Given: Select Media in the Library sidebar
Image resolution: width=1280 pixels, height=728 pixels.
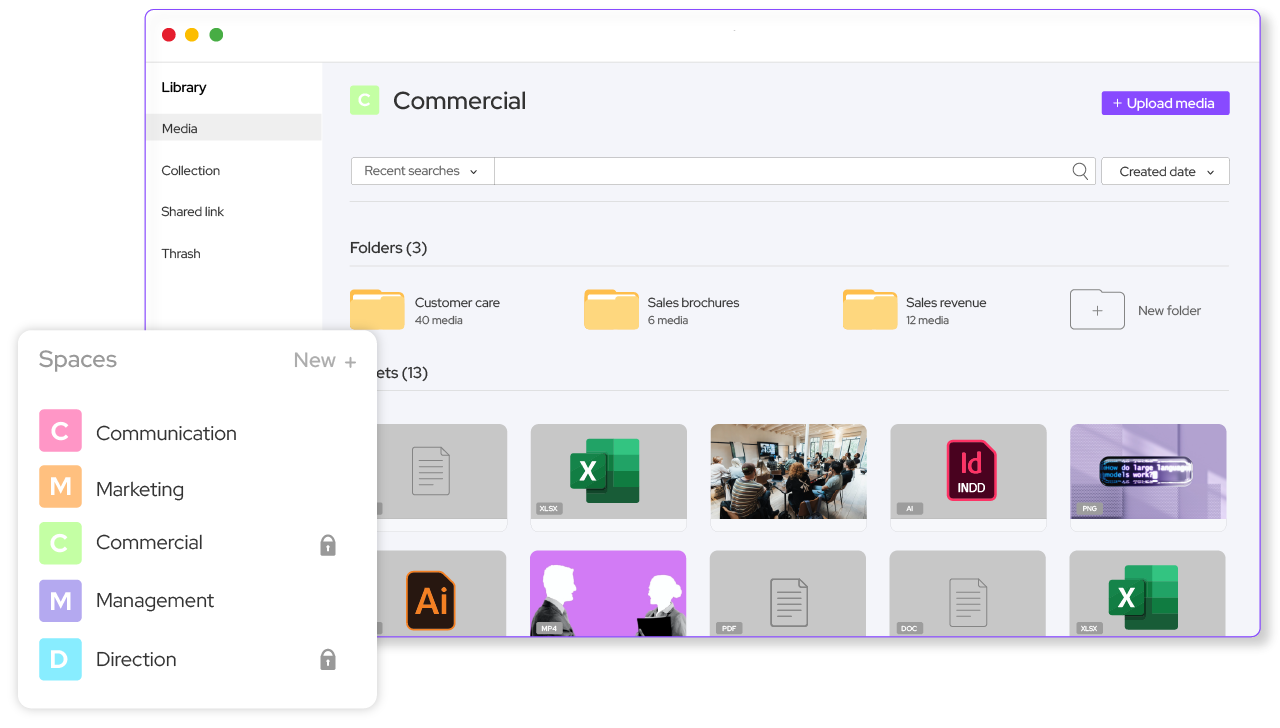Looking at the screenshot, I should tap(233, 128).
